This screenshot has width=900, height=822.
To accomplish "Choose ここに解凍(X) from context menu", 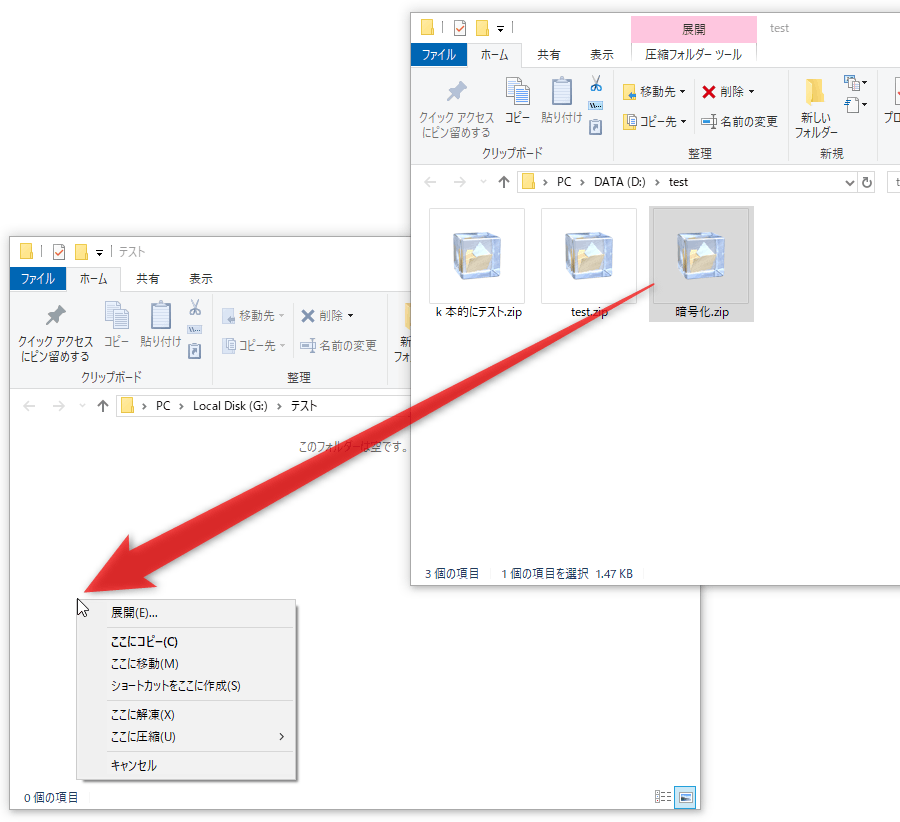I will pyautogui.click(x=186, y=715).
